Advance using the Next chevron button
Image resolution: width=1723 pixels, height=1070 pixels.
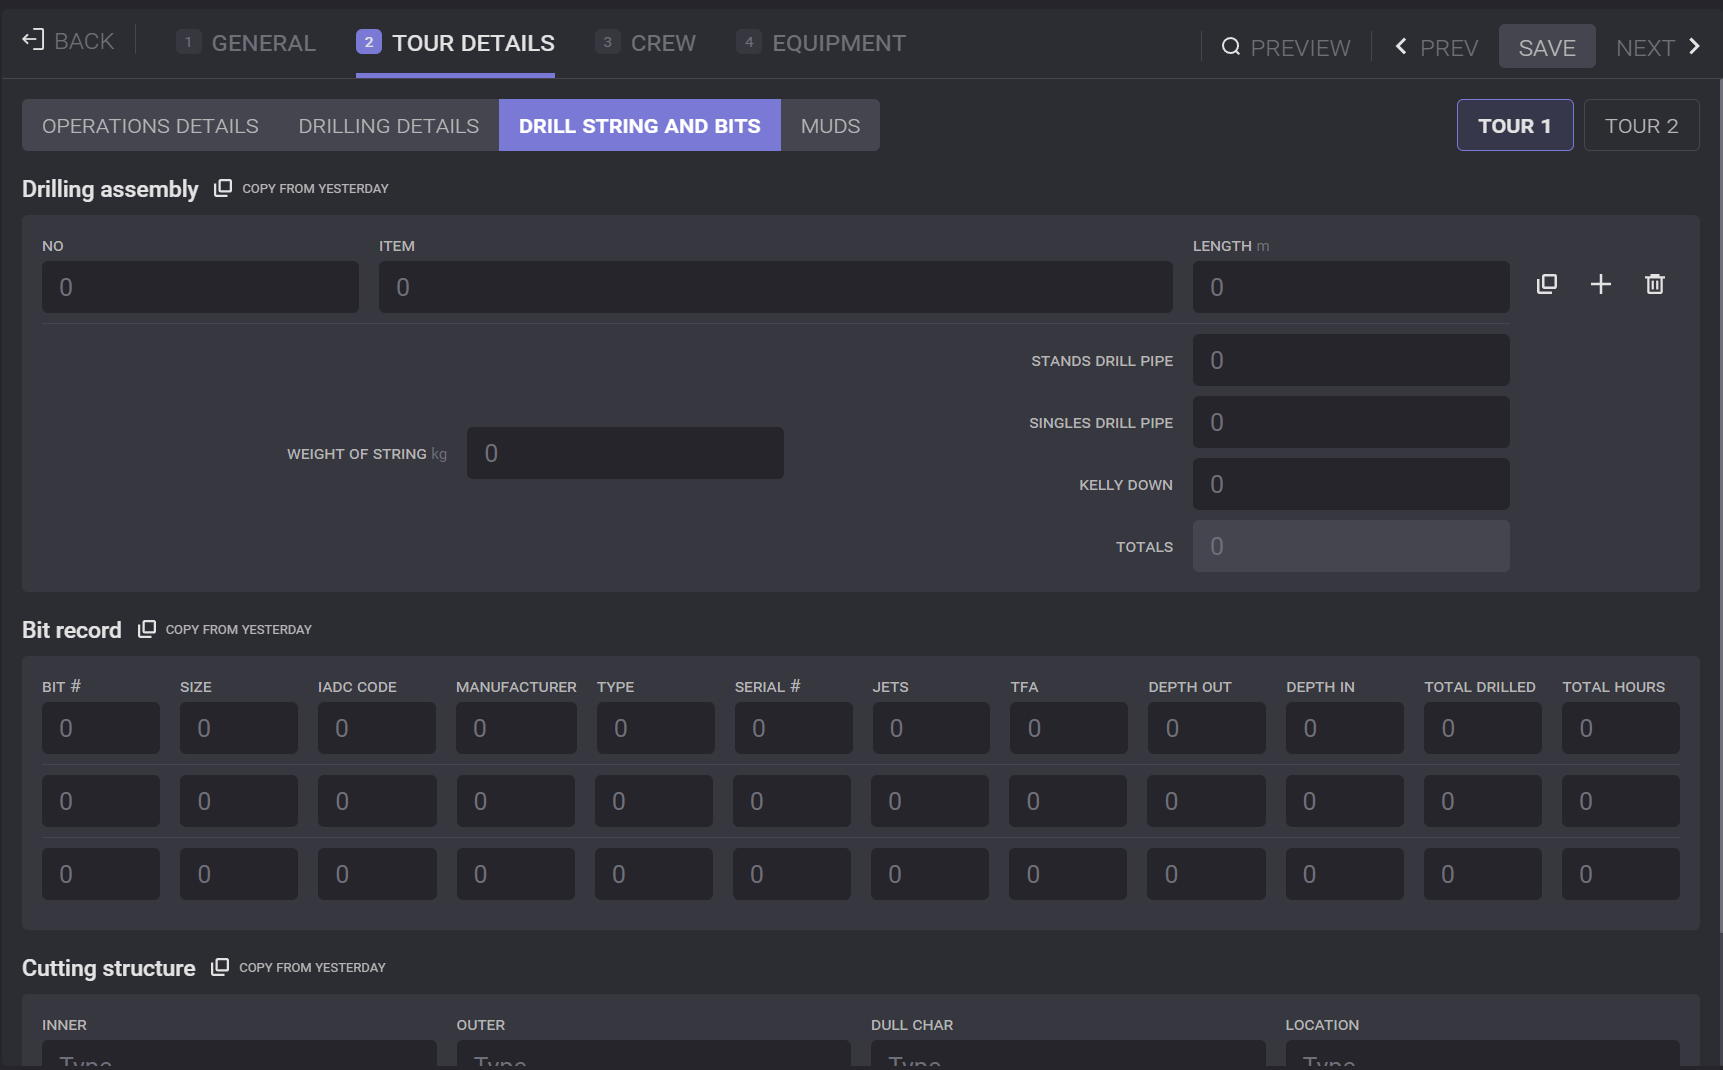(1658, 47)
